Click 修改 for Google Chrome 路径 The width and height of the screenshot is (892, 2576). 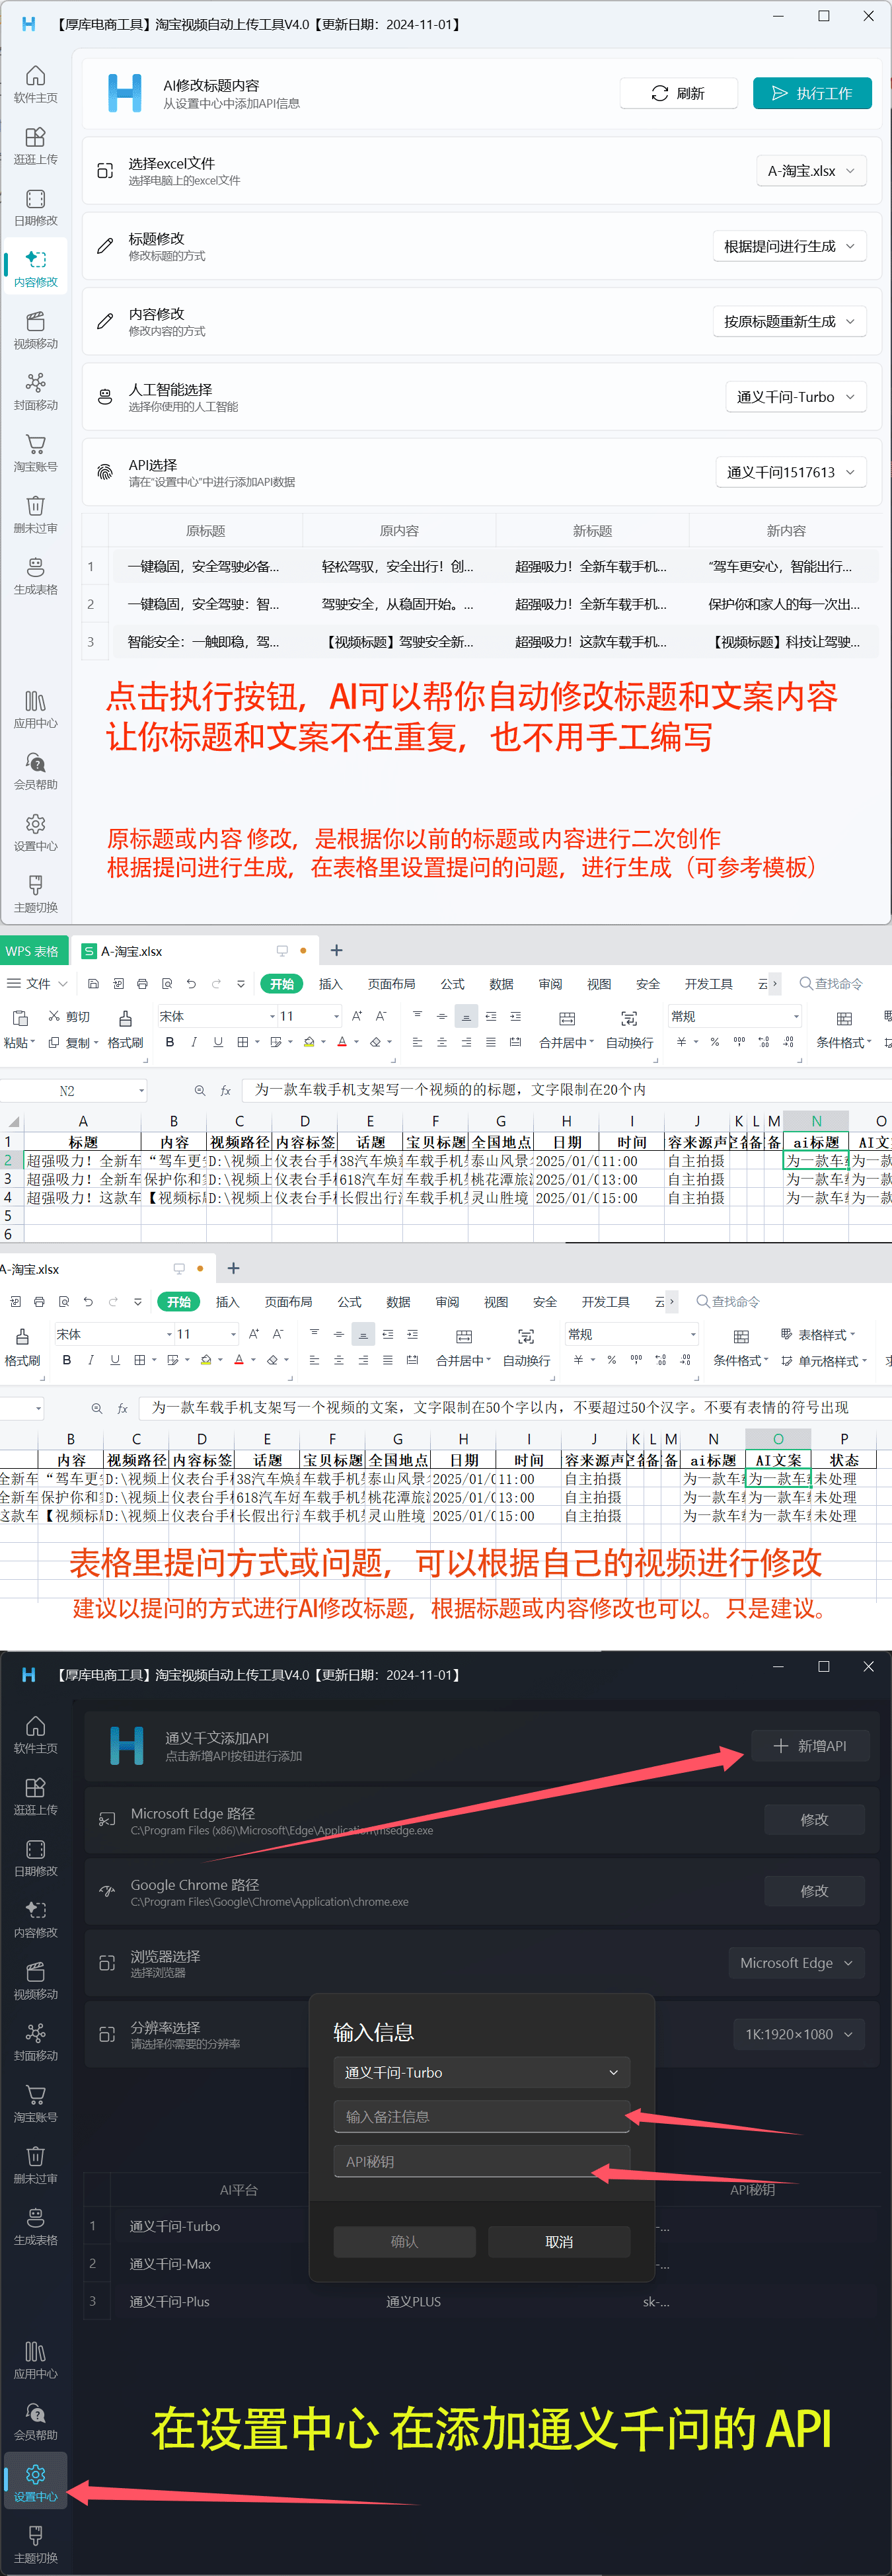(814, 1891)
